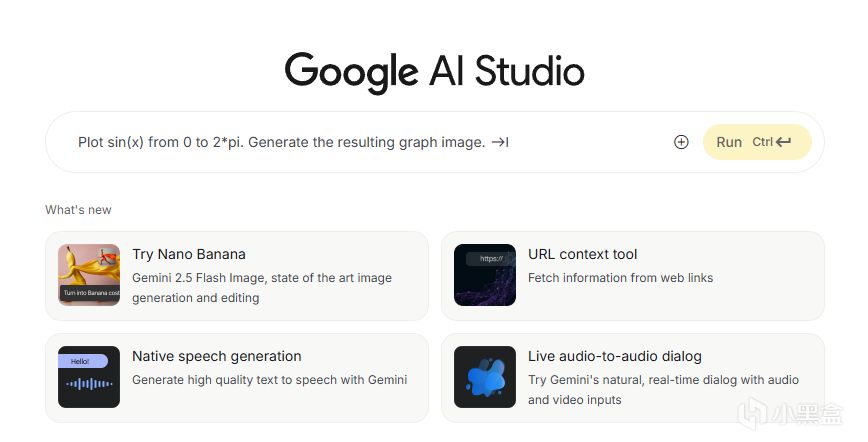
Task: Select the URL context tool heading
Action: 582,254
